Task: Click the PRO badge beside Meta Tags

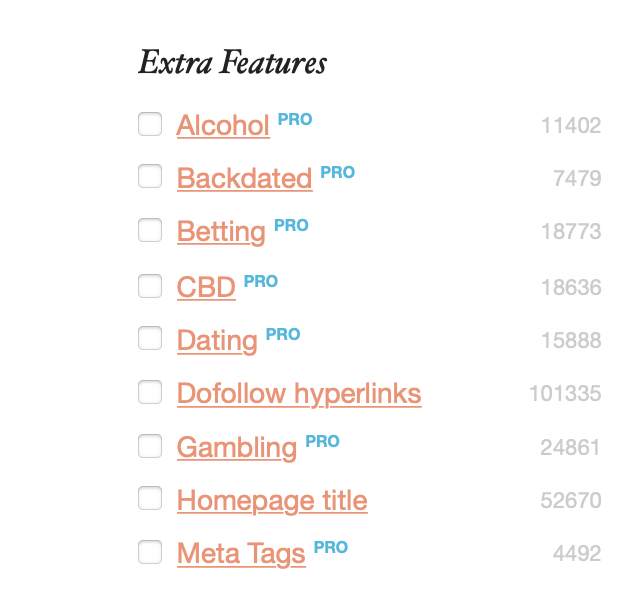Action: pos(331,547)
